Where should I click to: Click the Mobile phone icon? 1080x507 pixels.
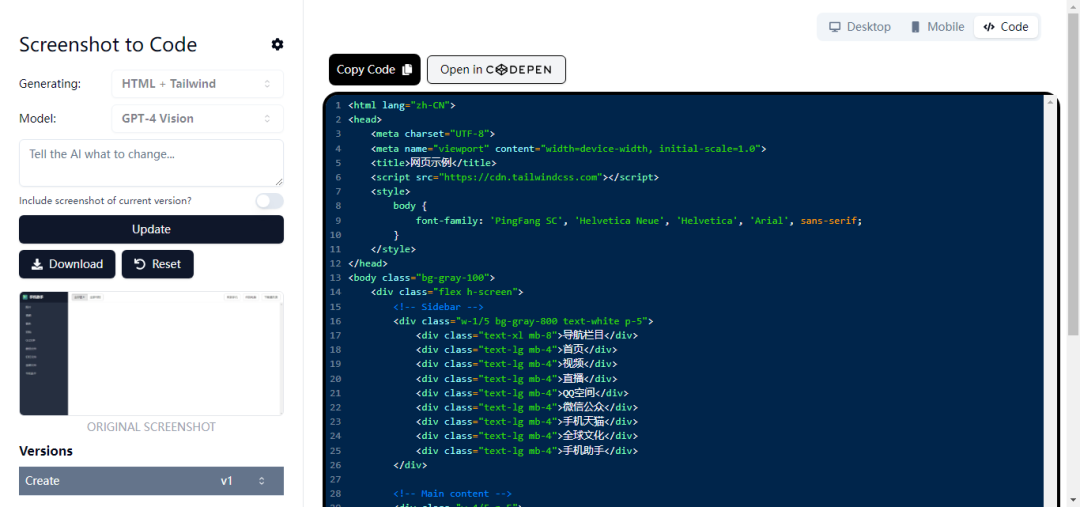[x=915, y=27]
